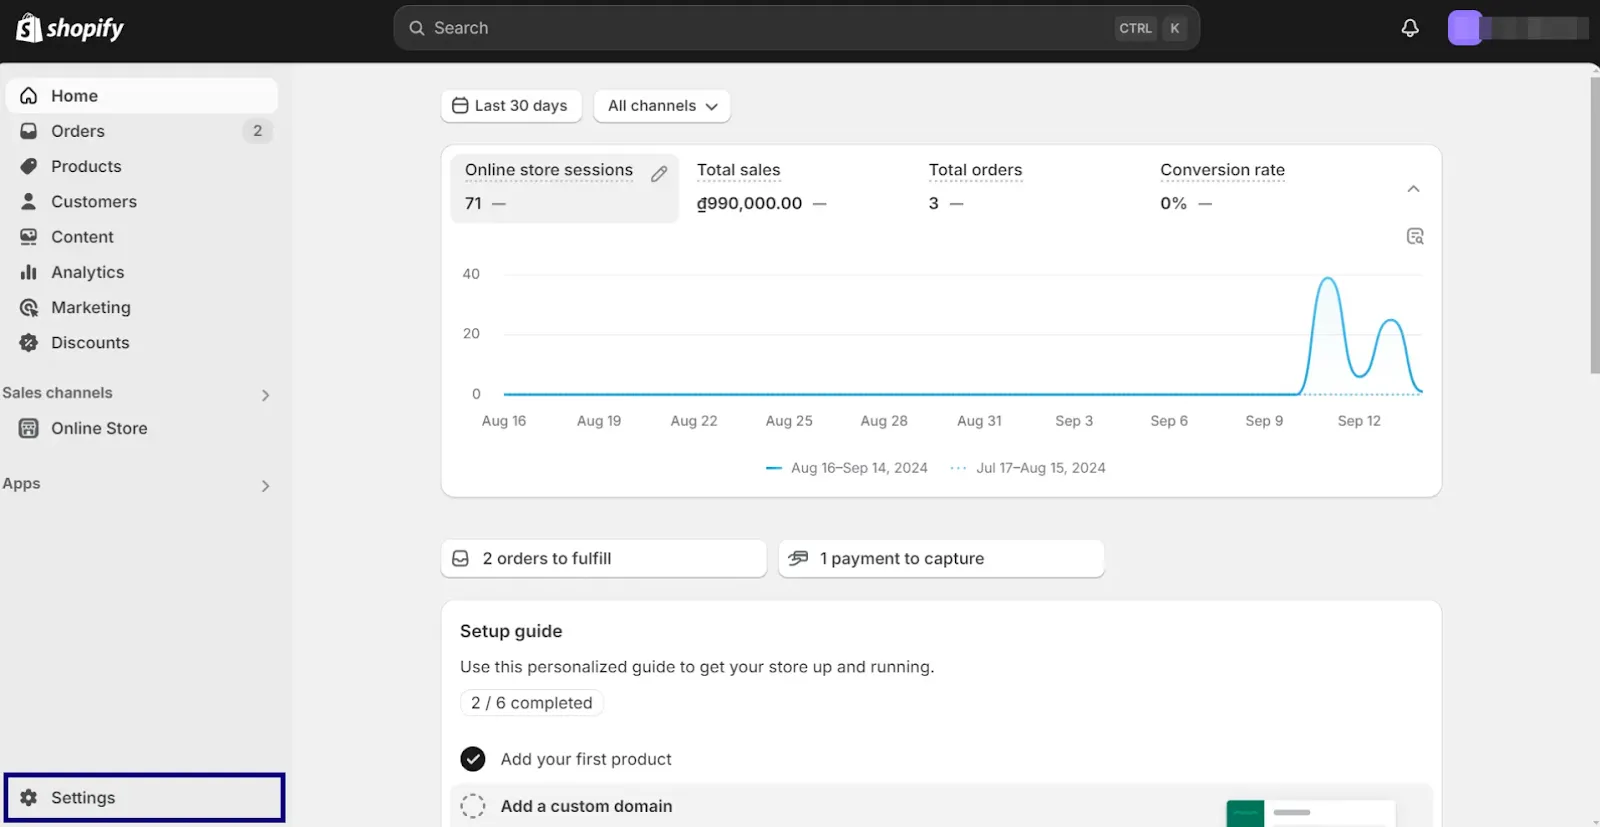Select Customers in the sidebar
The image size is (1600, 827).
(x=141, y=201)
